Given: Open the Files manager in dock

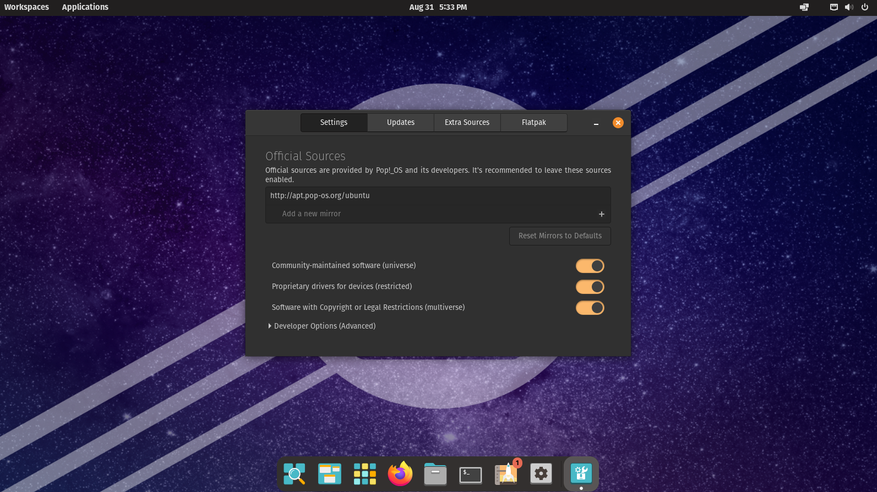Looking at the screenshot, I should [x=435, y=473].
